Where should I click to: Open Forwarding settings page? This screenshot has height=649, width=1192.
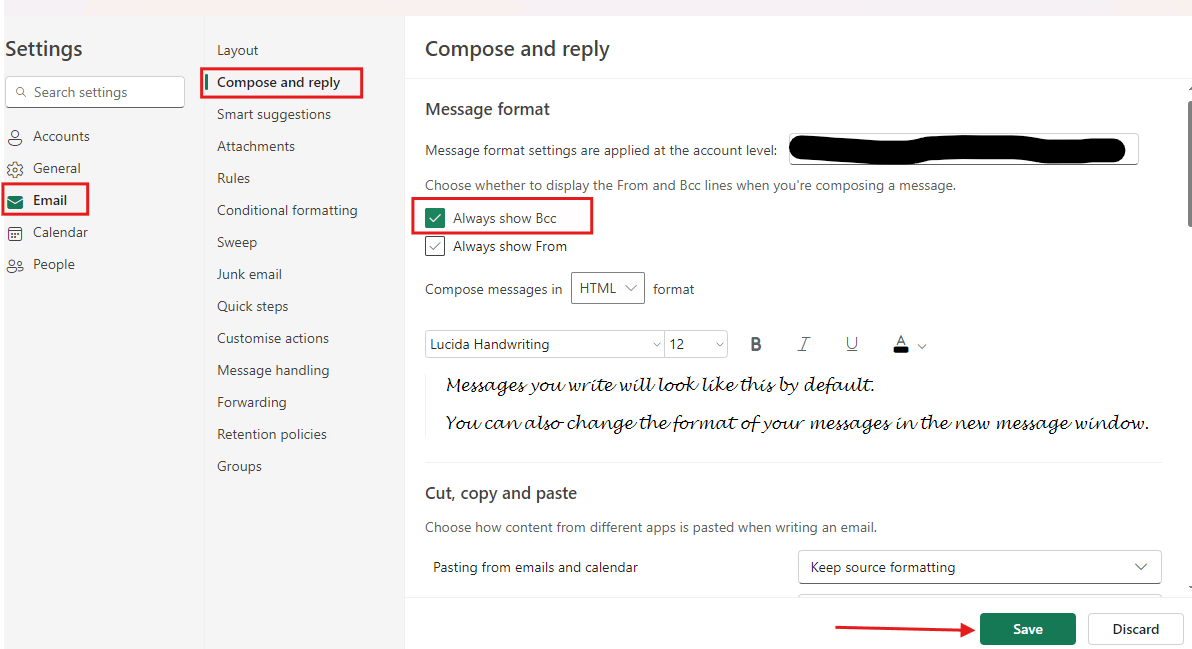point(252,401)
